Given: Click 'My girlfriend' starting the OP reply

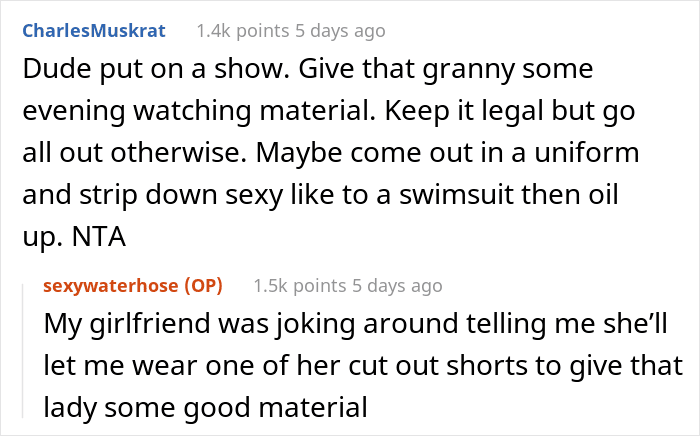Looking at the screenshot, I should [127, 324].
